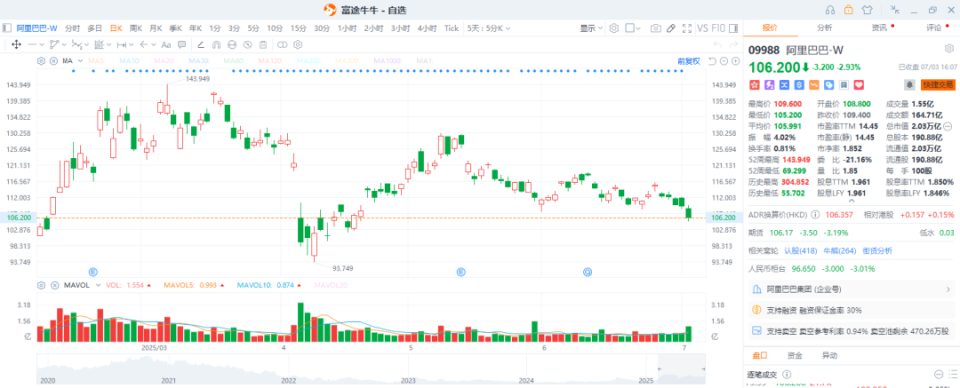Reset the chart view with the circular arrow
The image size is (960, 388).
point(713,61)
